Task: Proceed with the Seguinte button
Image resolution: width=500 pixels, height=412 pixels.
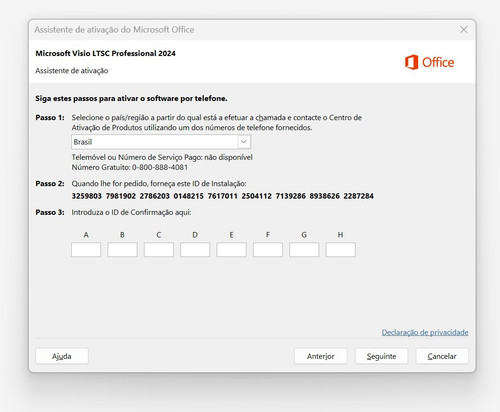Action: click(x=381, y=356)
